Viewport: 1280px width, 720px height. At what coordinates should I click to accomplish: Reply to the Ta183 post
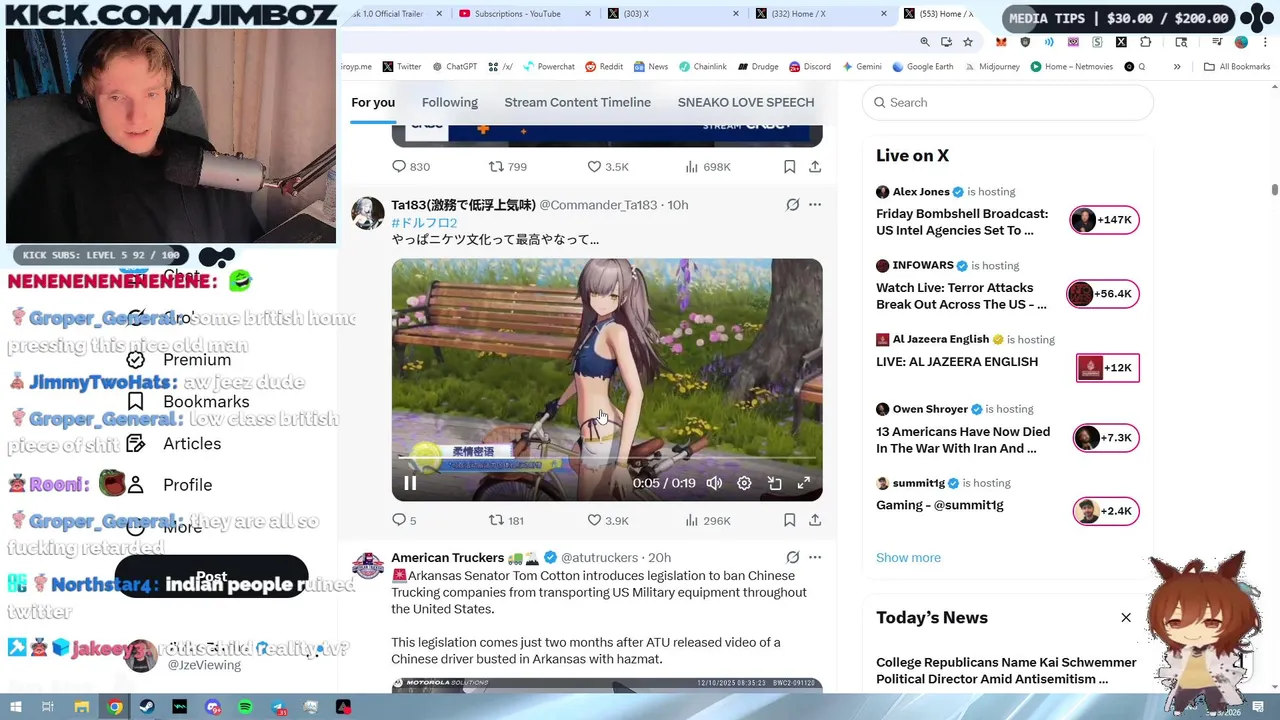tap(404, 520)
